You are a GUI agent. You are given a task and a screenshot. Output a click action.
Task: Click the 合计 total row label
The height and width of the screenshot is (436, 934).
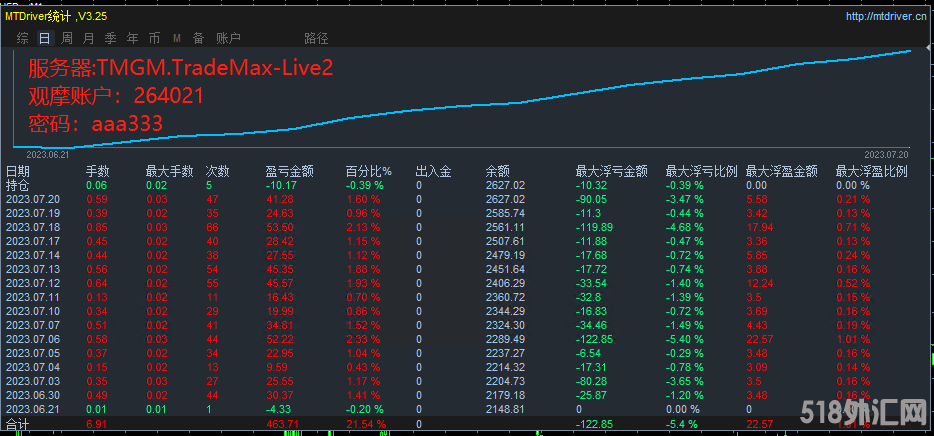tap(17, 425)
